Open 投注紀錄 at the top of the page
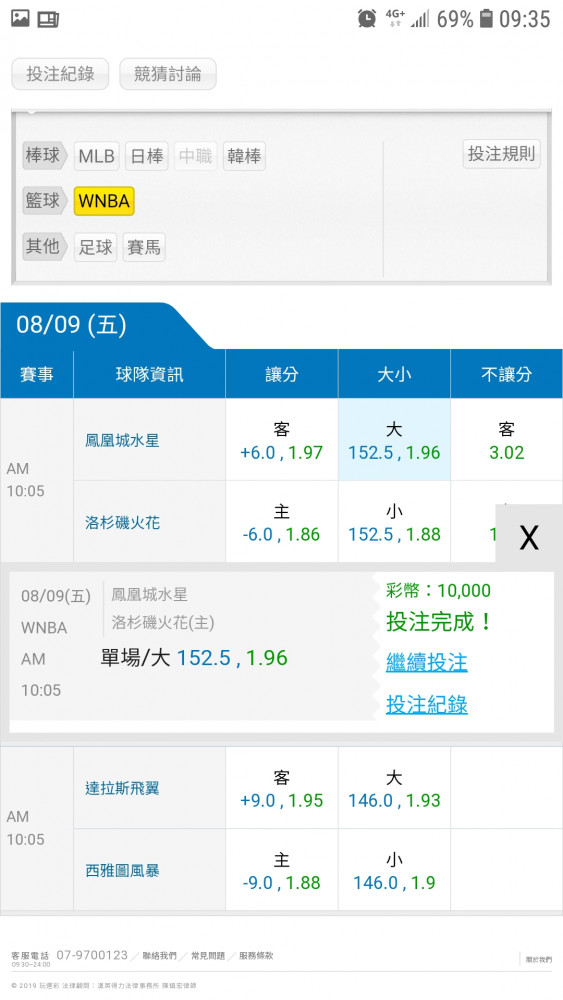This screenshot has height=1000, width=563. [x=60, y=74]
